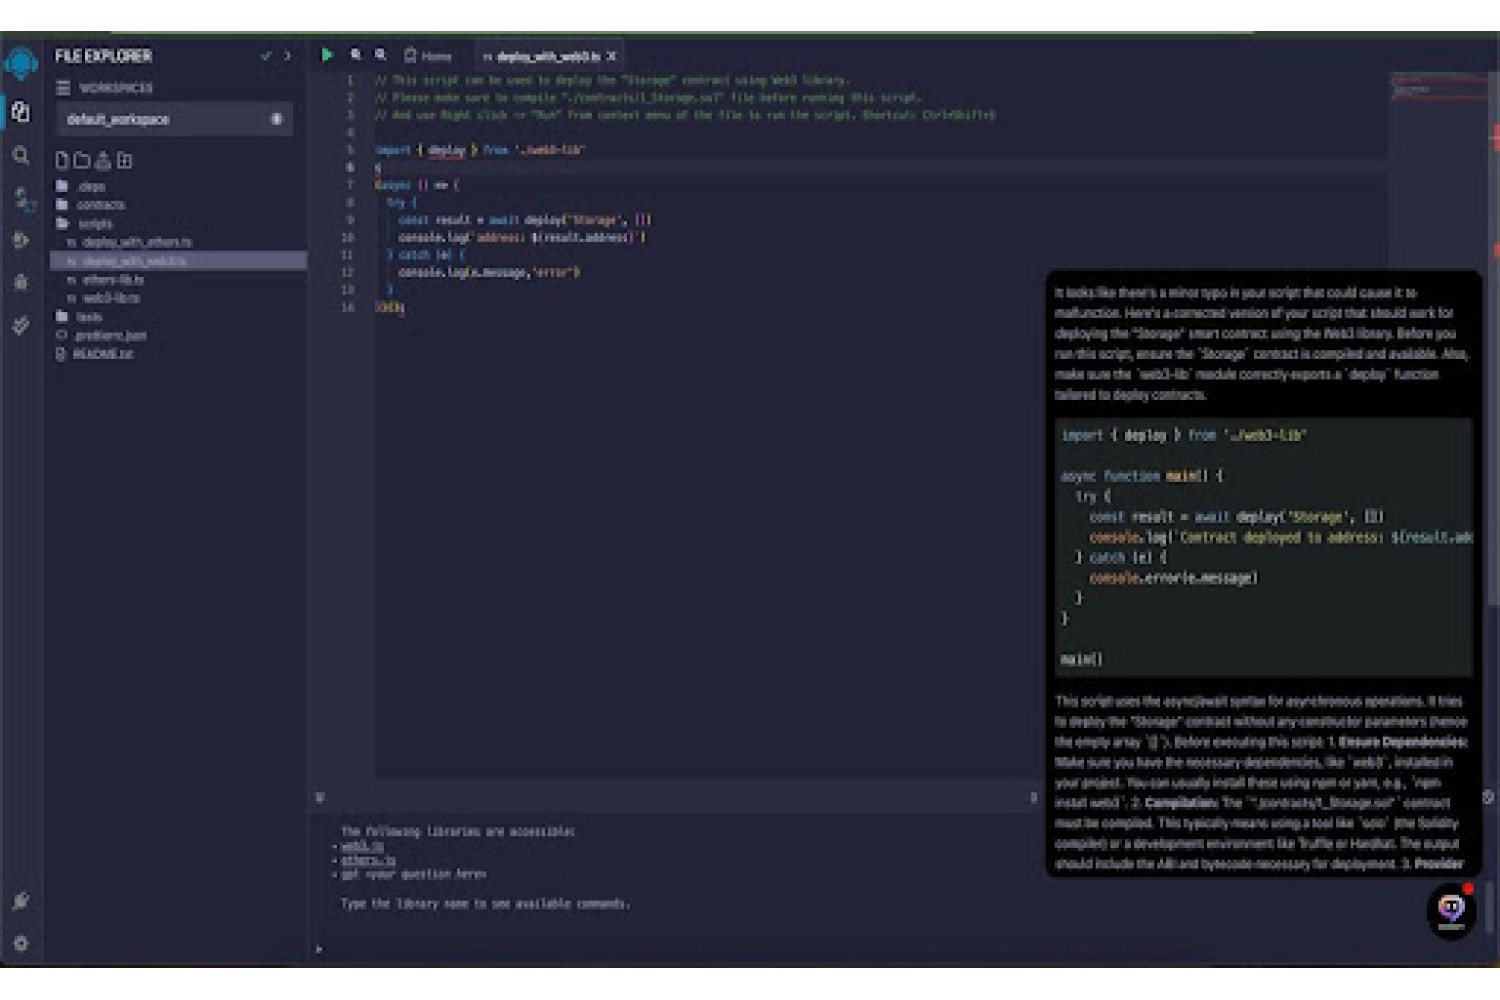Open the Plugin manager icon

coord(20,901)
